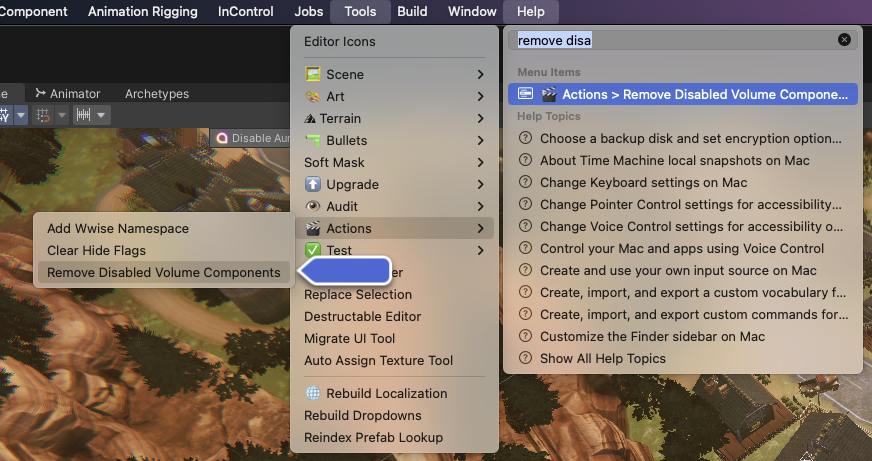872x461 pixels.
Task: Click the Art palette icon
Action: coord(313,96)
